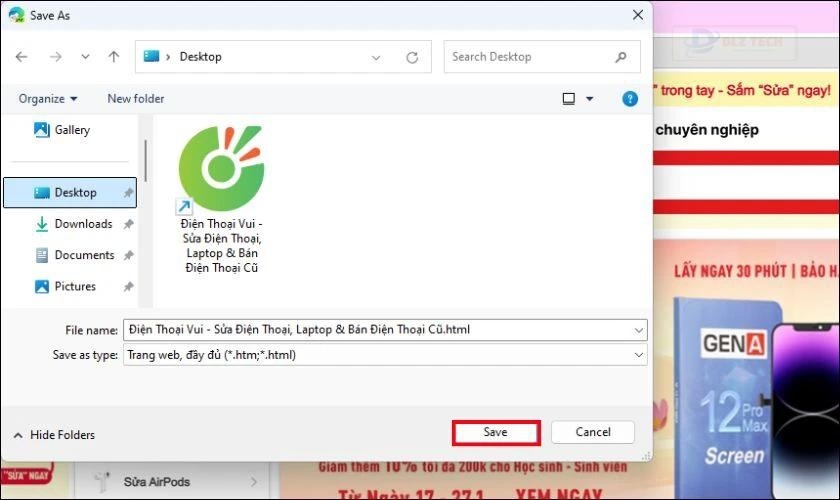Open the view options dropdown arrow

pos(589,99)
